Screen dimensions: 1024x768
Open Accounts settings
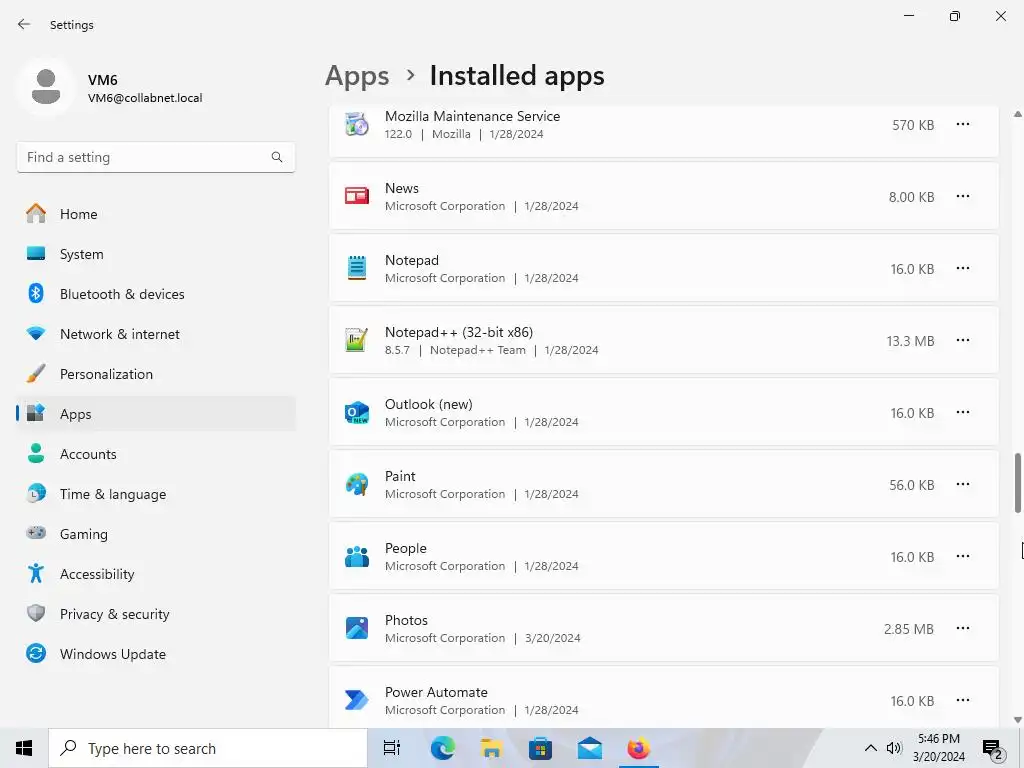pos(156,454)
